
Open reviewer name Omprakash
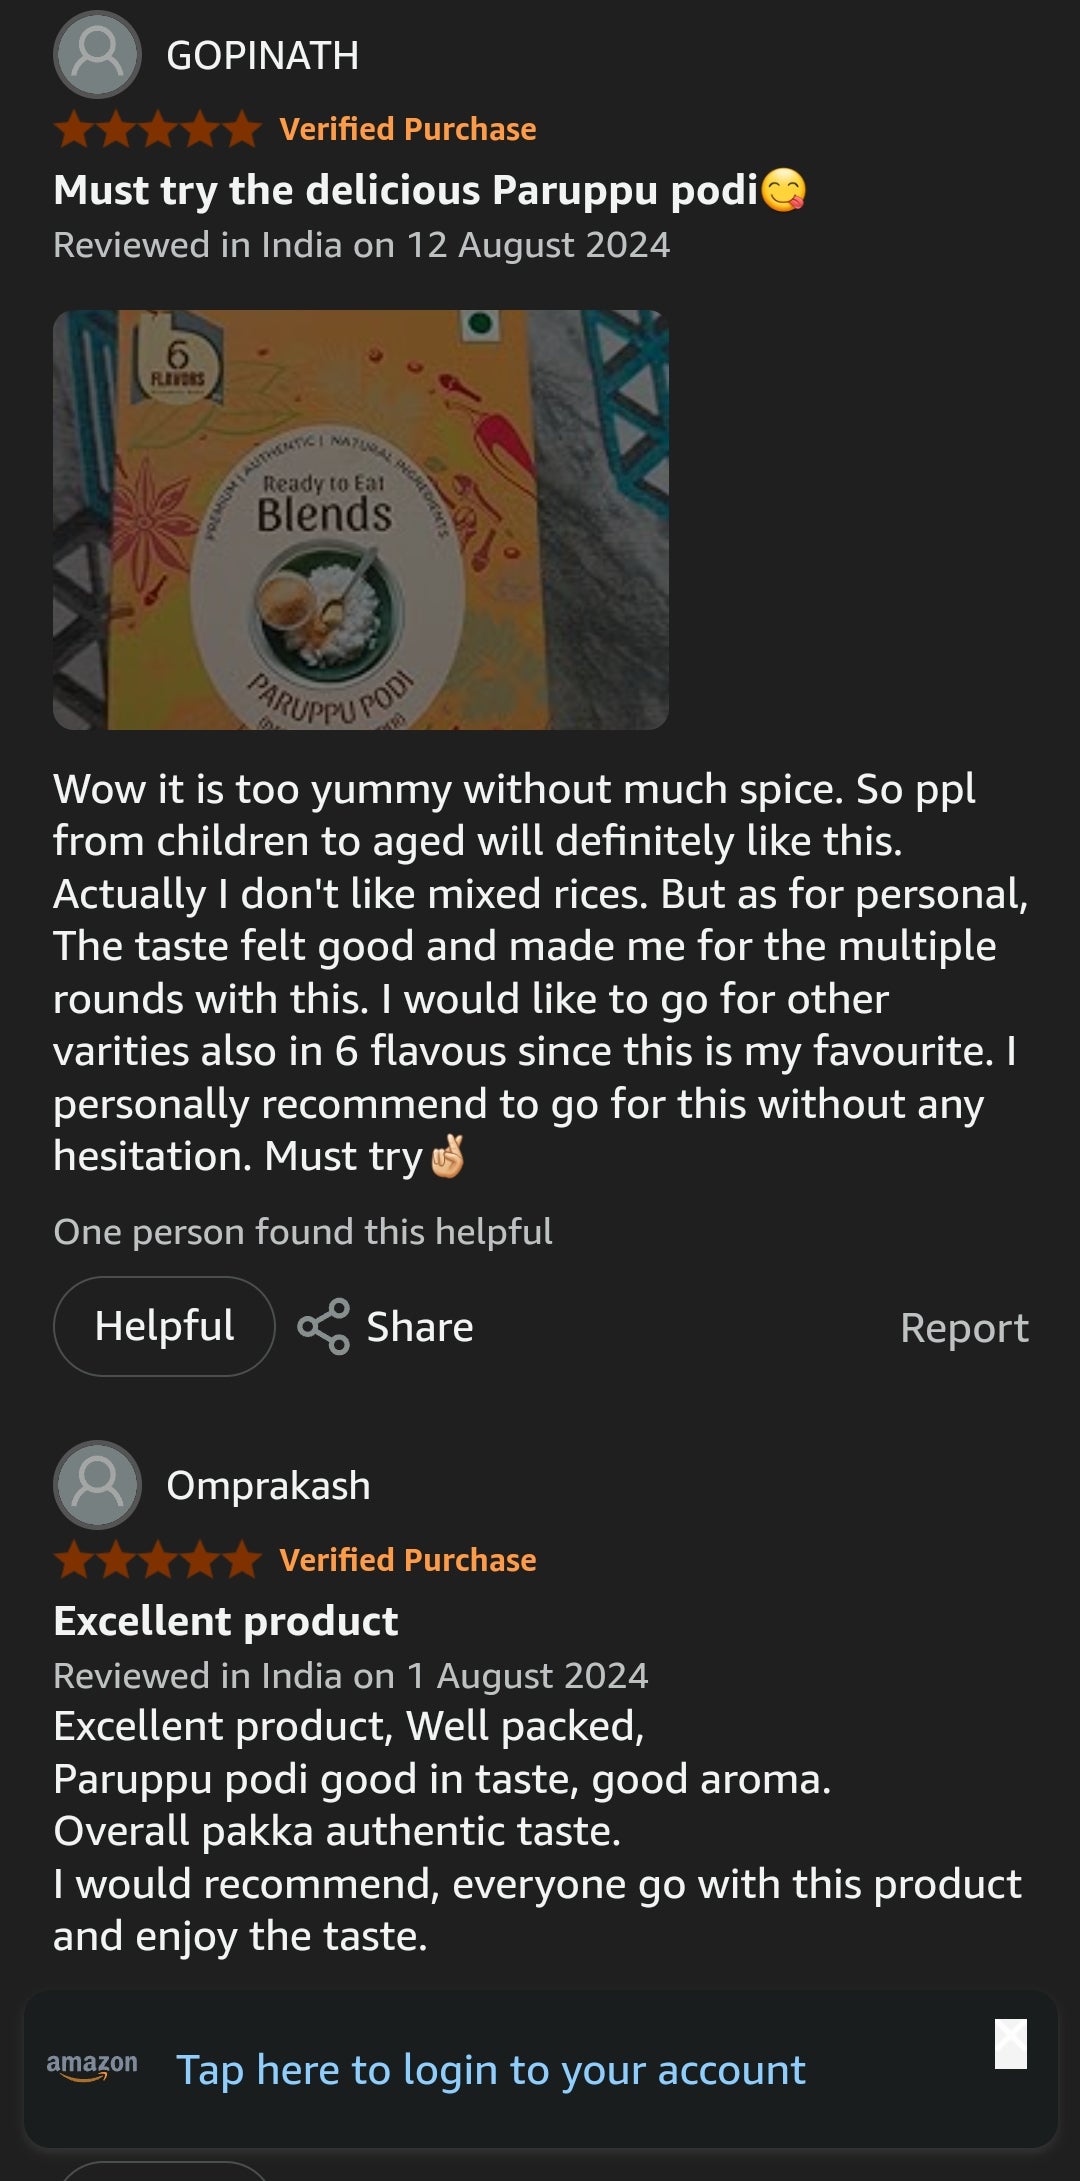[268, 1485]
